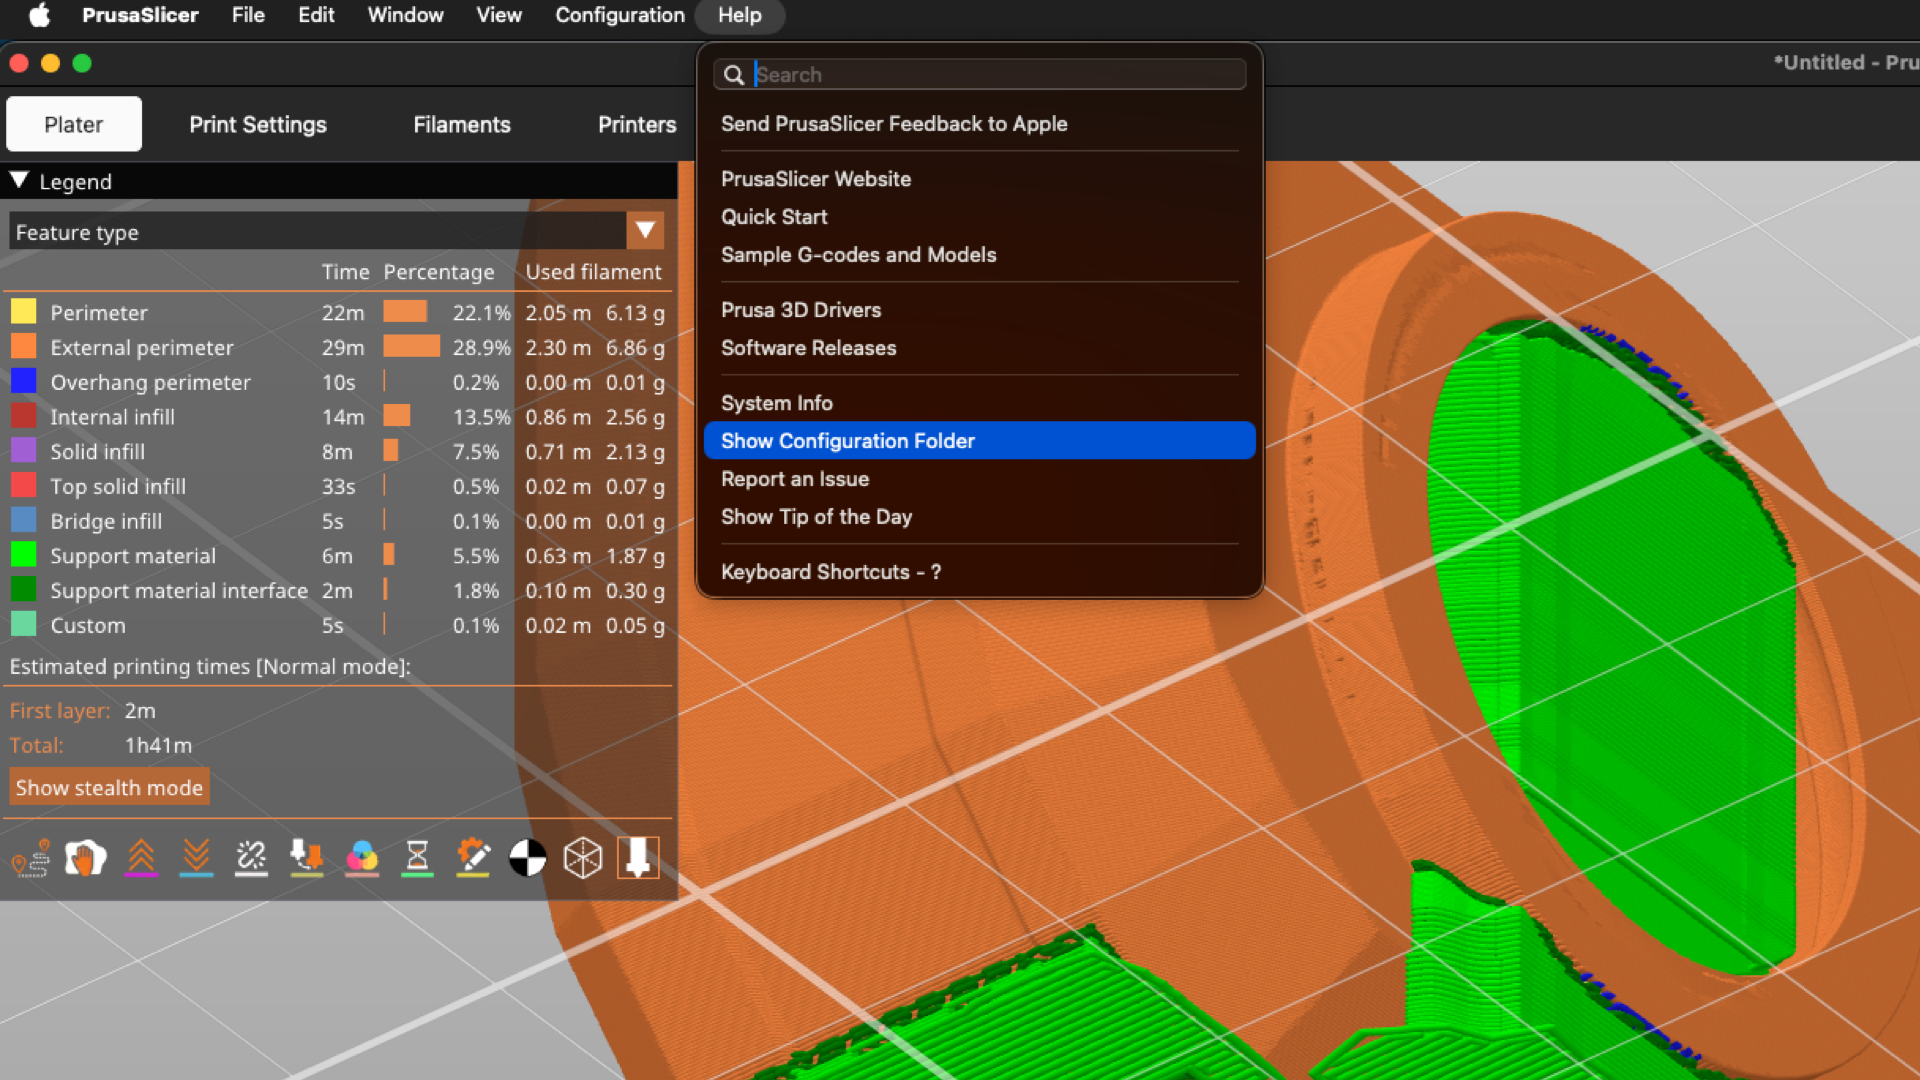Select Show Configuration Folder
This screenshot has width=1920, height=1080.
tap(980, 441)
